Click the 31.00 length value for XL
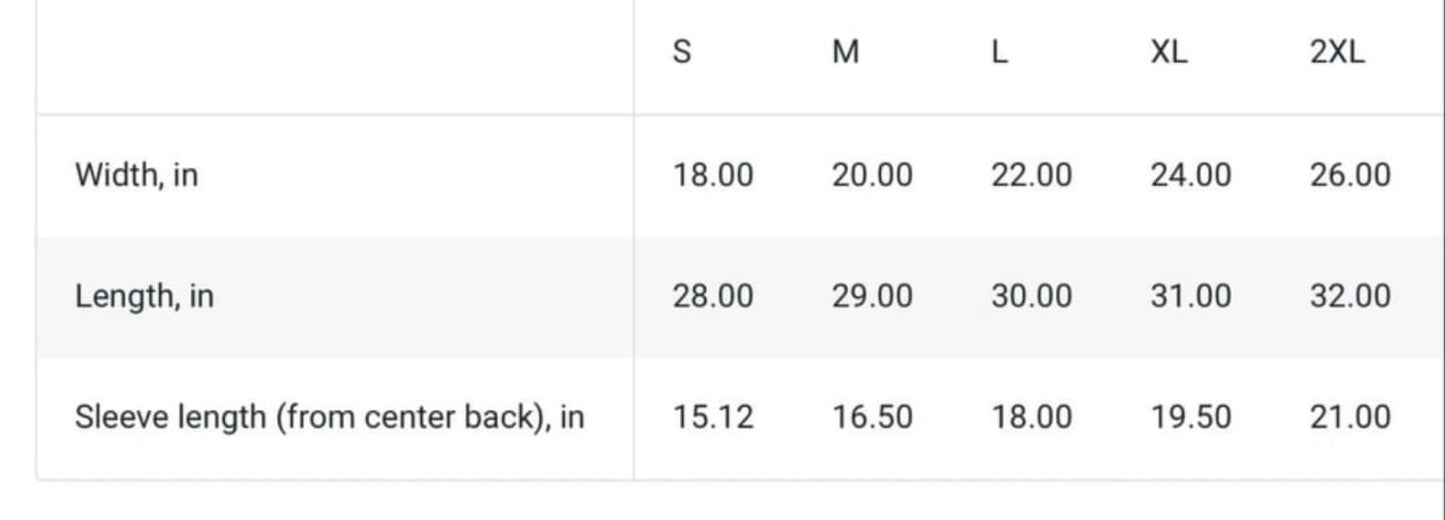The width and height of the screenshot is (1445, 520). pyautogui.click(x=1191, y=296)
